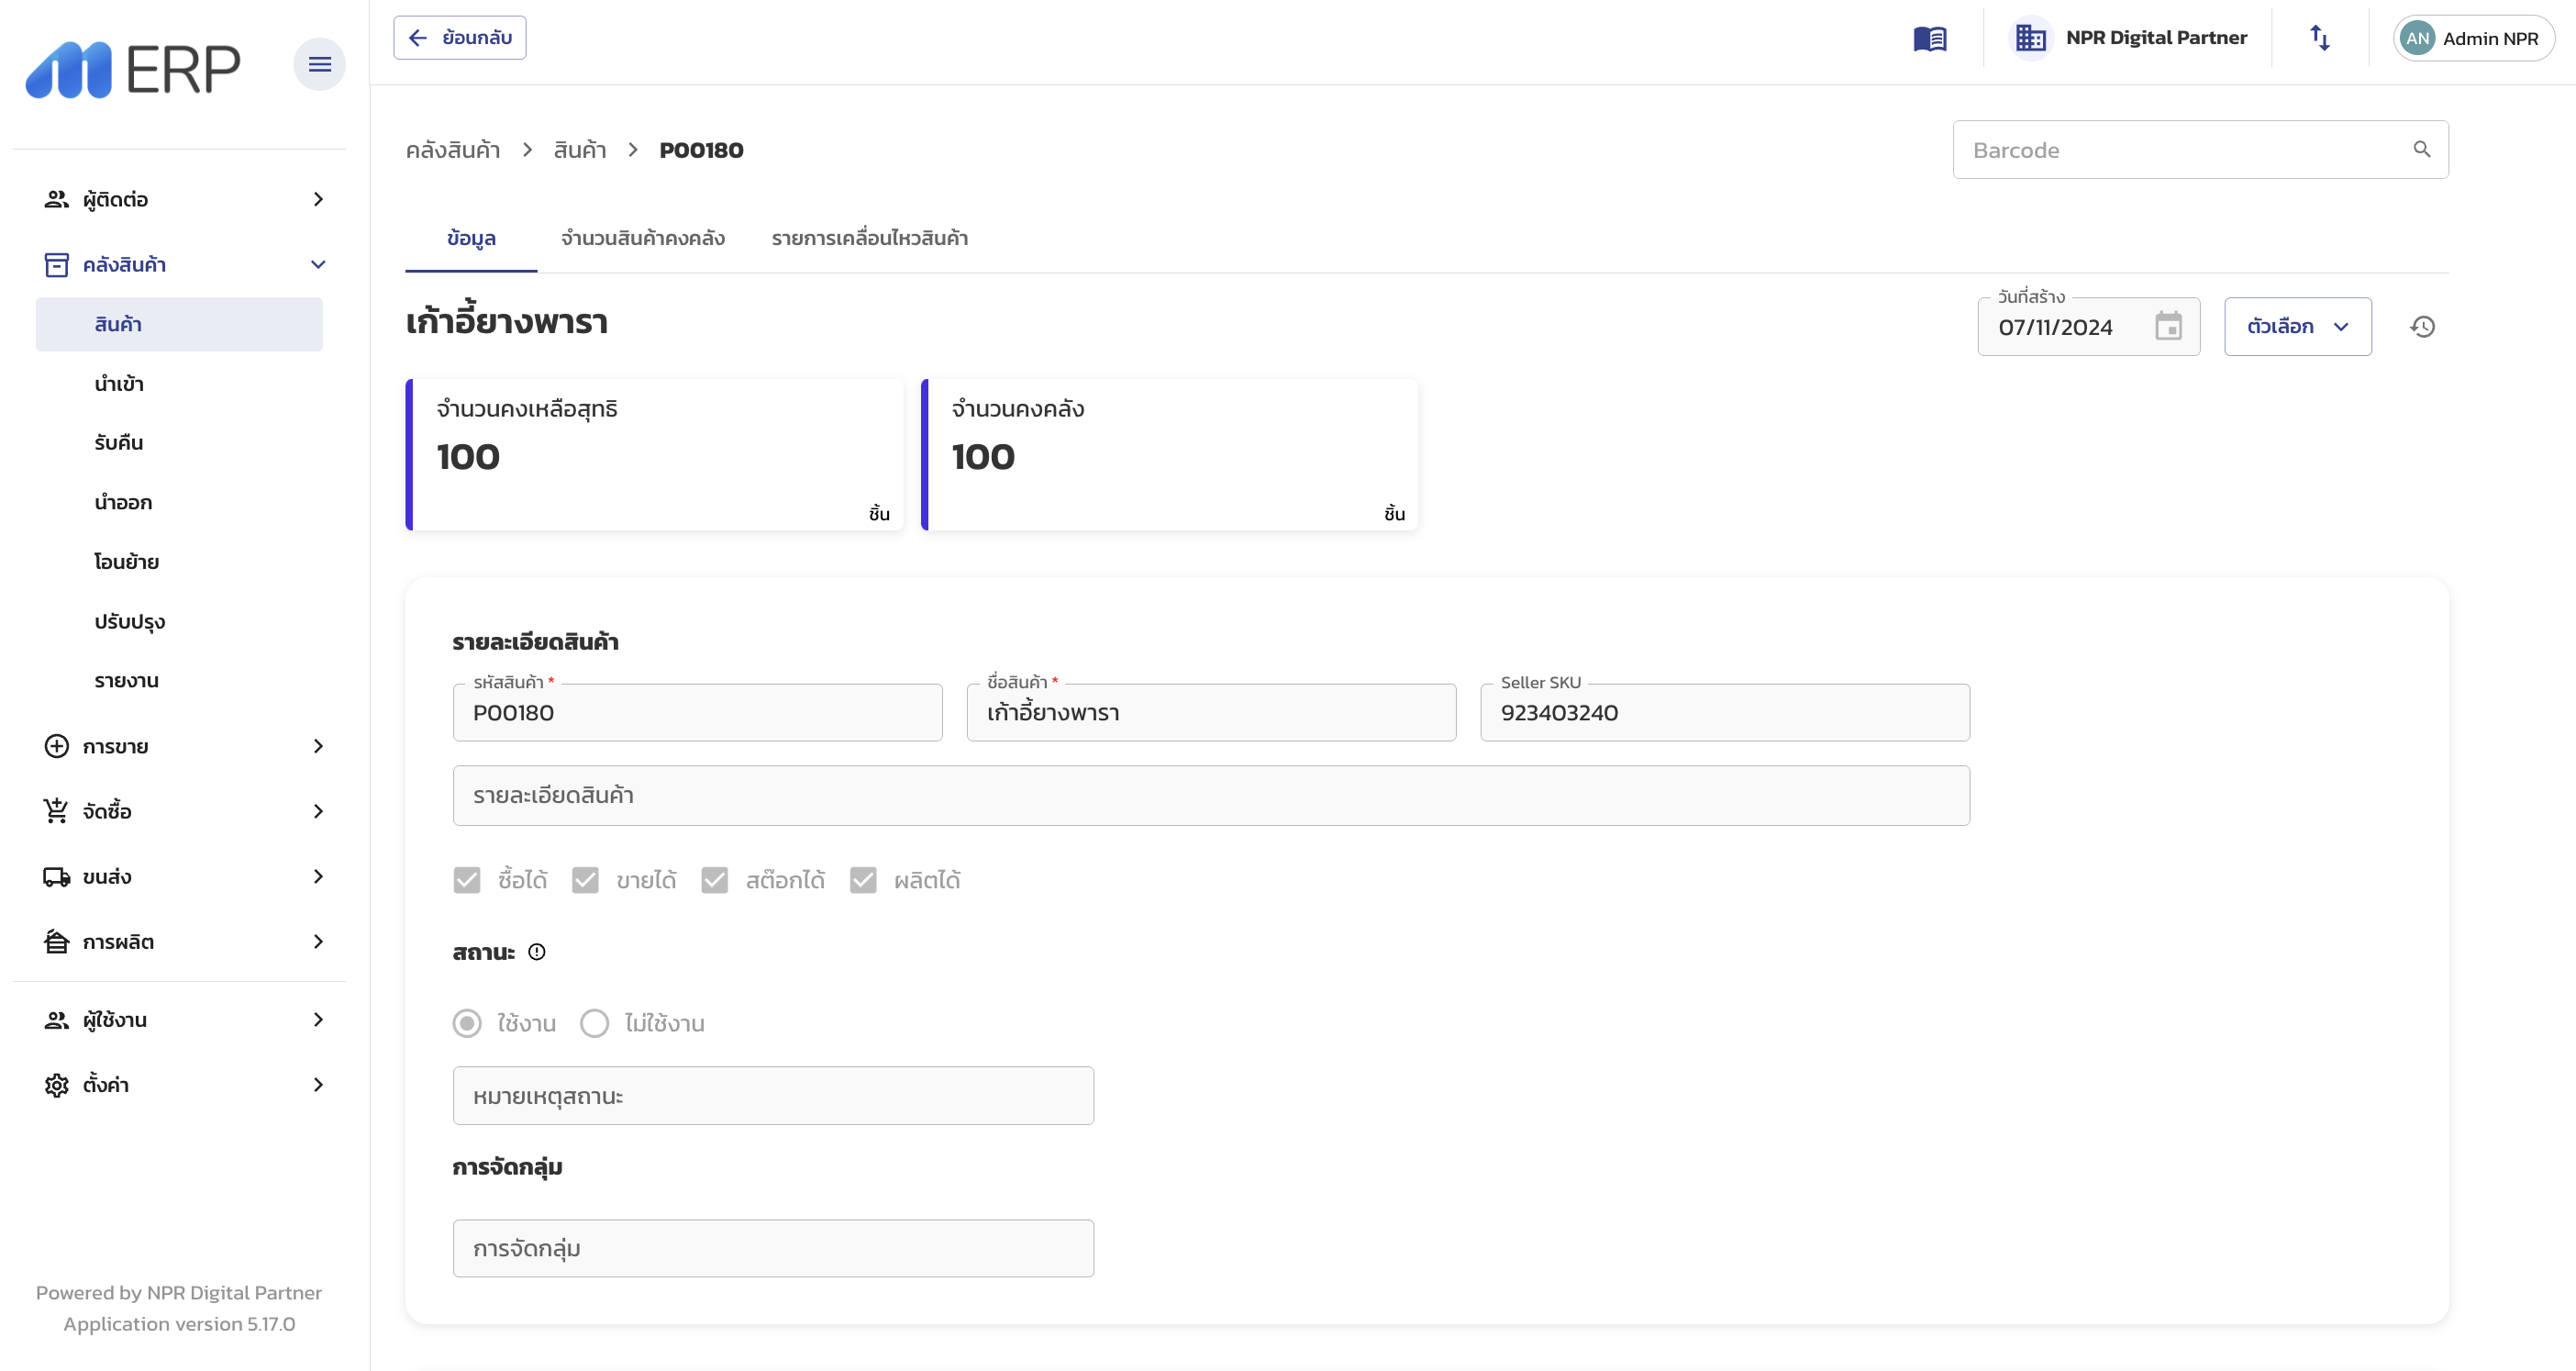
Task: Click the คลังสินค้า breadcrumb link
Action: (452, 151)
